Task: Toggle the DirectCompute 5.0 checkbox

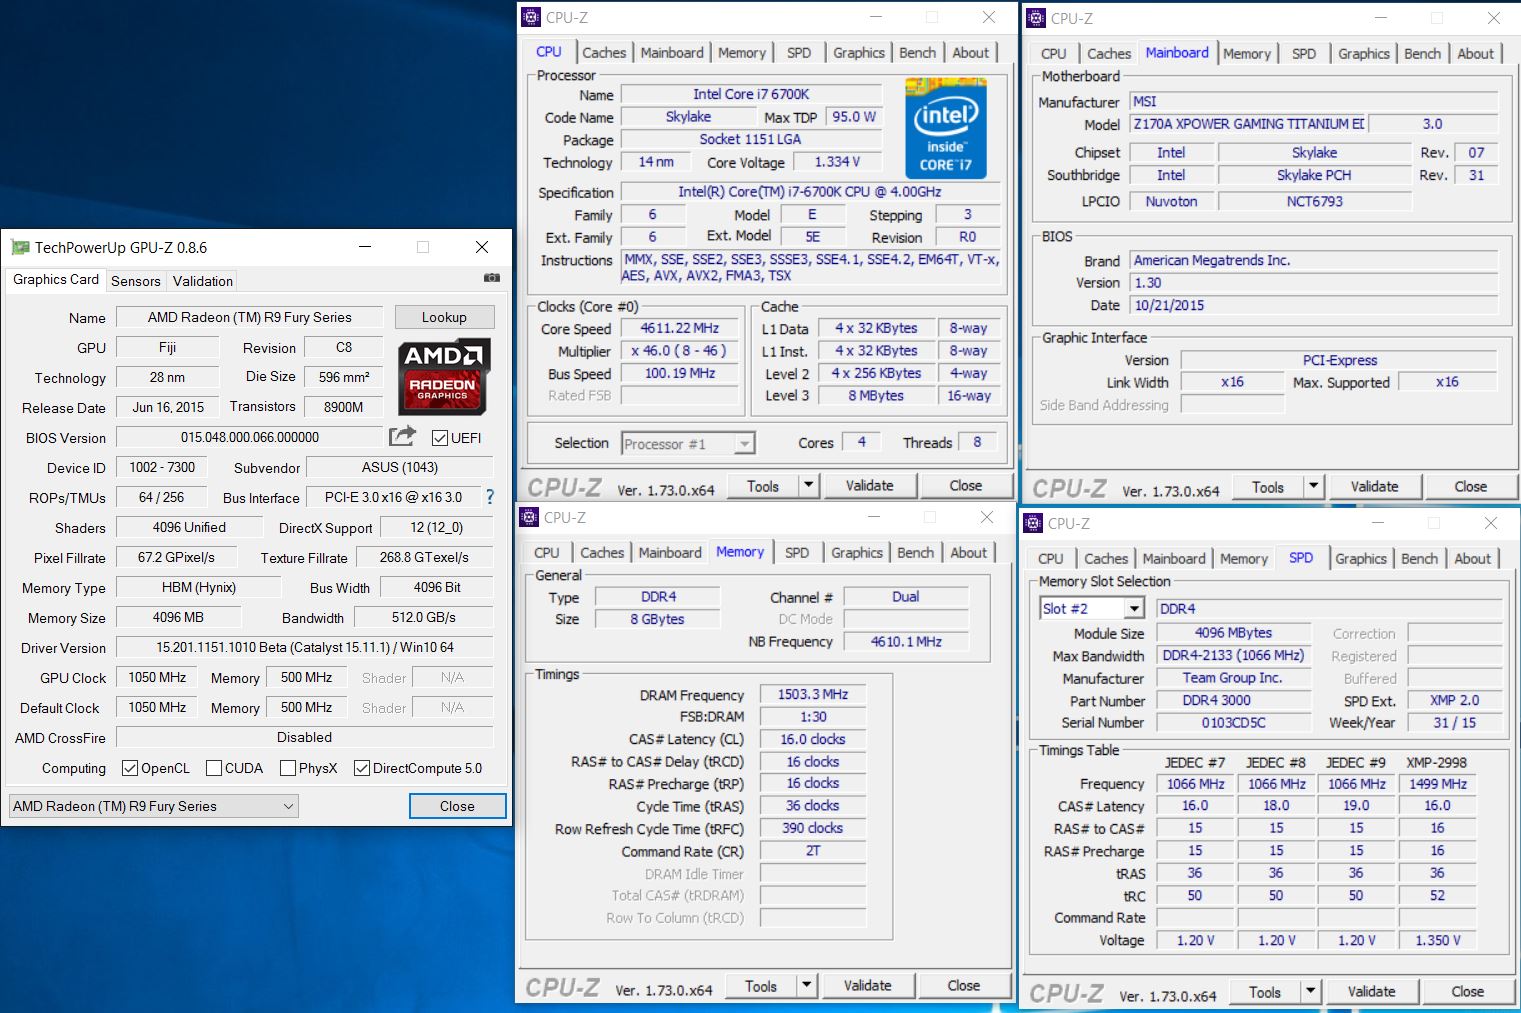Action: pos(362,768)
